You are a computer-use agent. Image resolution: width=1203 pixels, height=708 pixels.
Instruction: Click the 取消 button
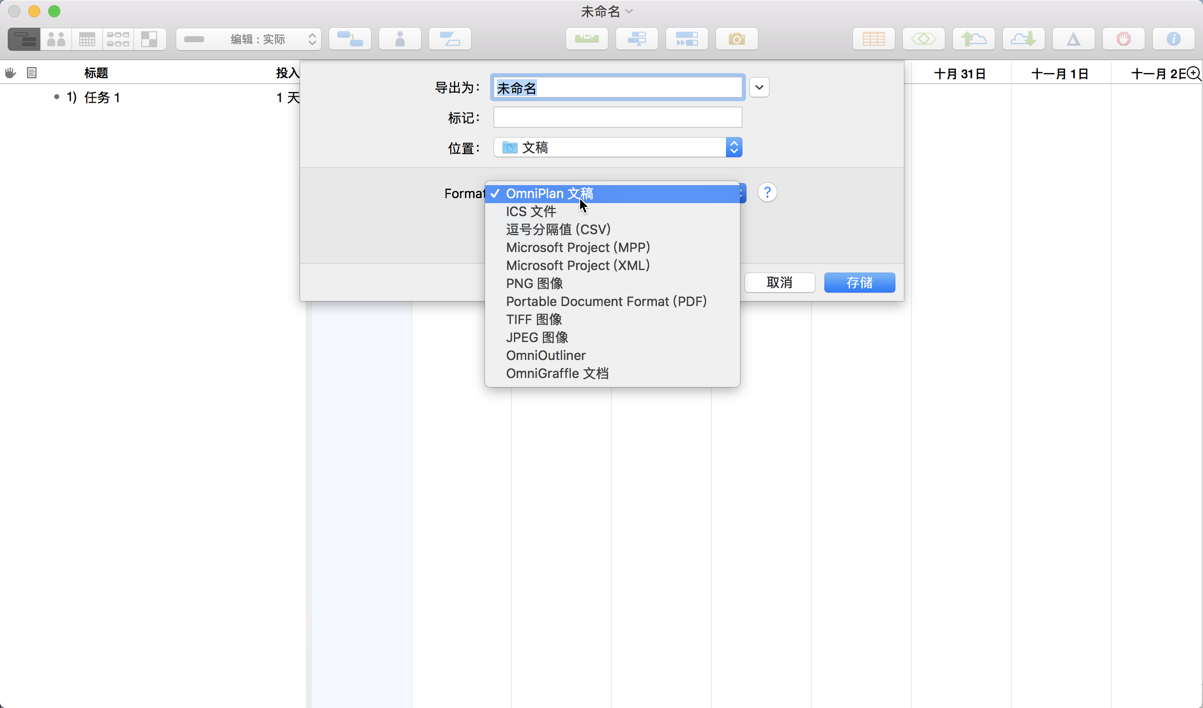(x=779, y=282)
